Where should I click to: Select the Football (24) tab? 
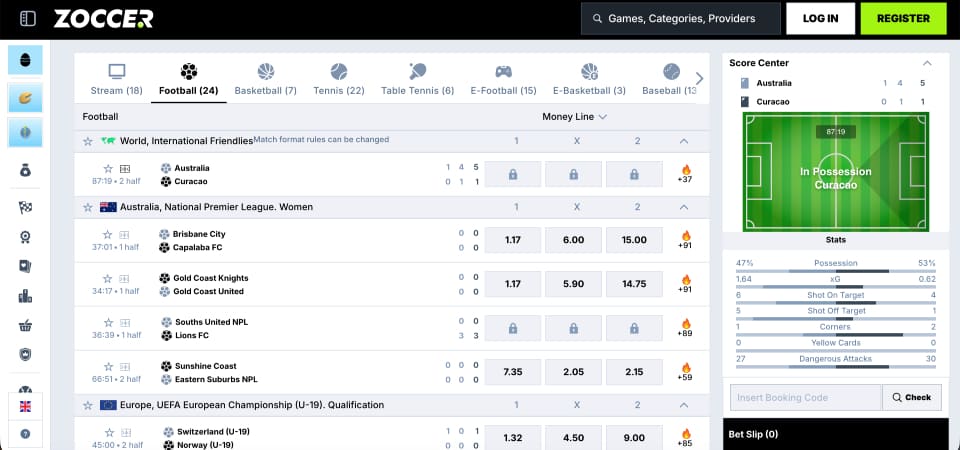189,80
